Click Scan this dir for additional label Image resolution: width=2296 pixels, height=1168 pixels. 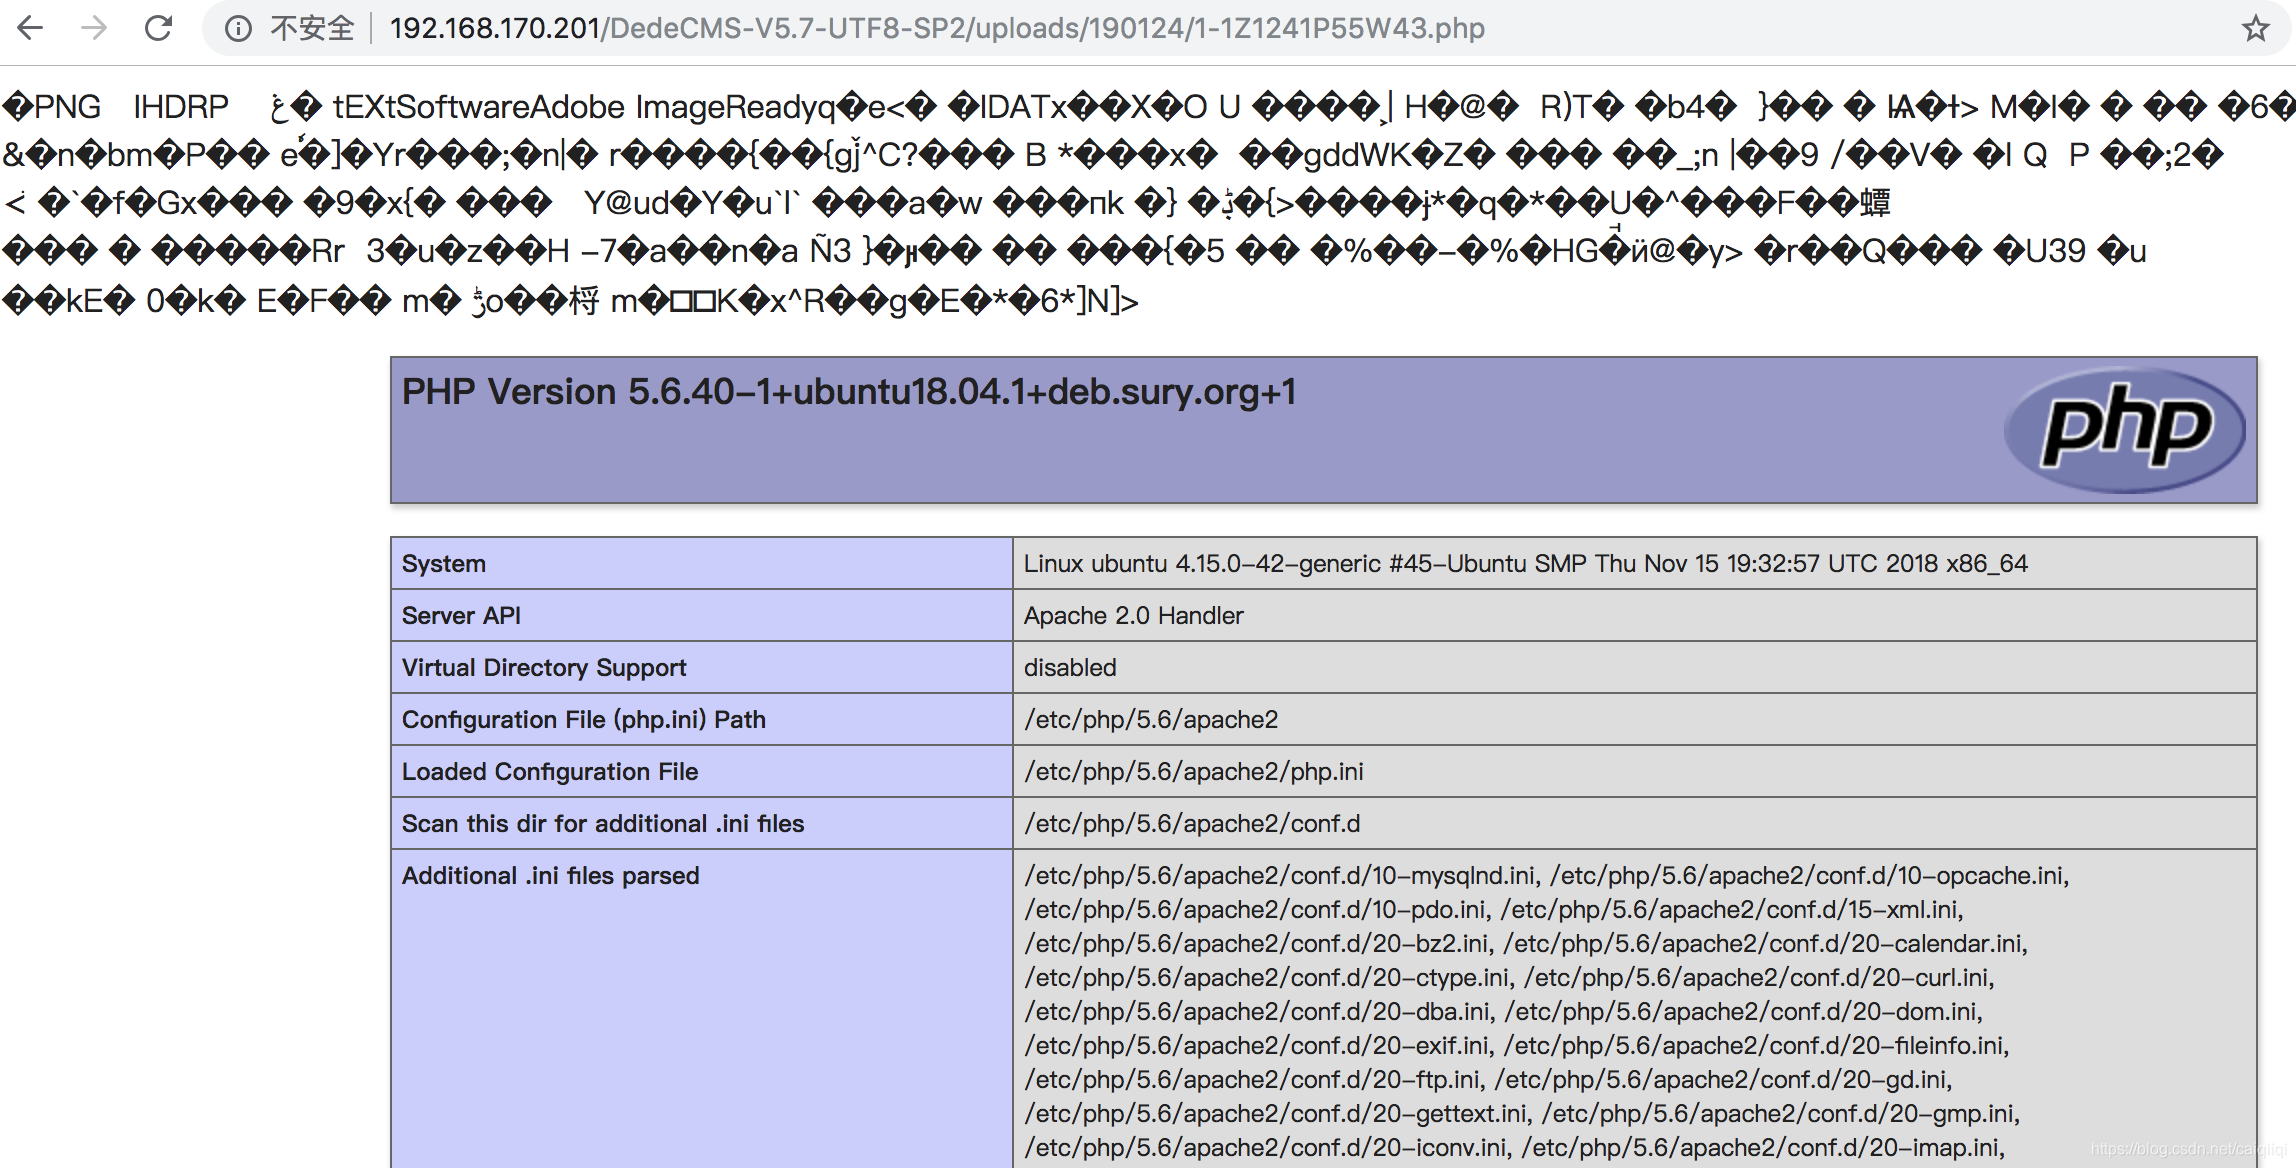click(x=603, y=824)
